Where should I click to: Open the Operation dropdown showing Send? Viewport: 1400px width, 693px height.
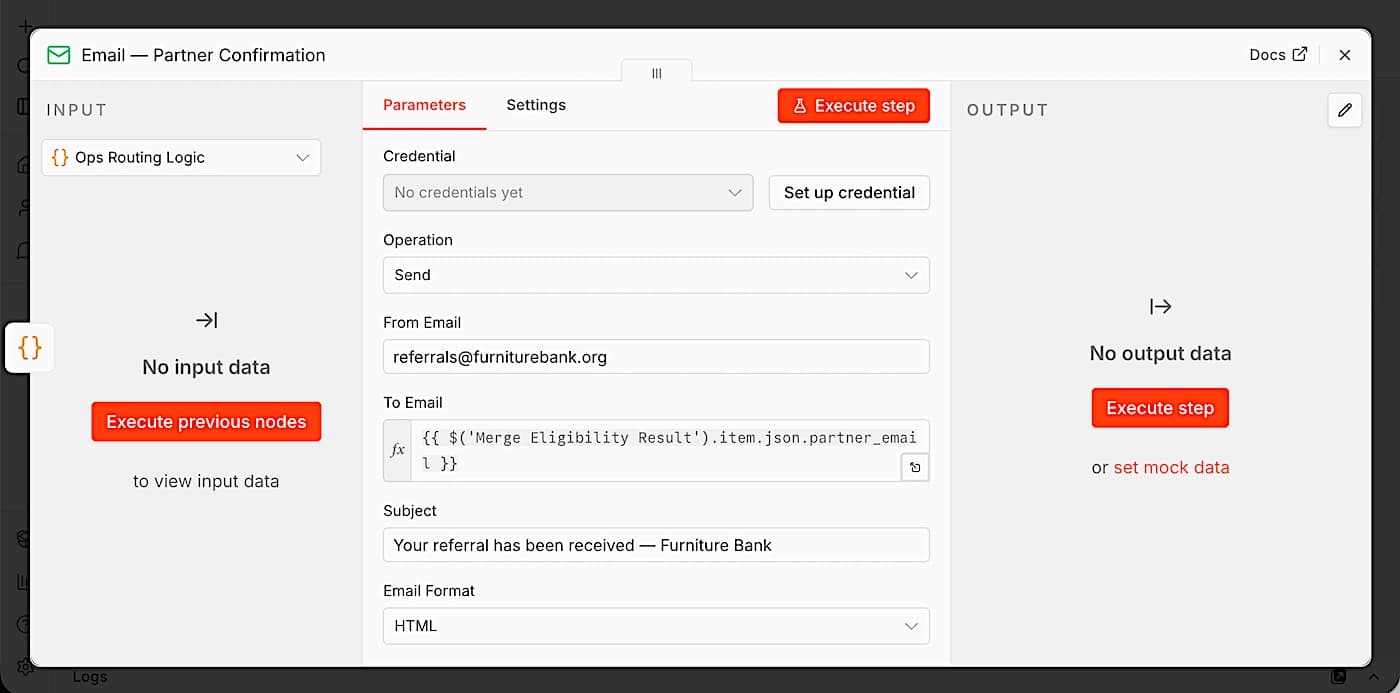[656, 275]
